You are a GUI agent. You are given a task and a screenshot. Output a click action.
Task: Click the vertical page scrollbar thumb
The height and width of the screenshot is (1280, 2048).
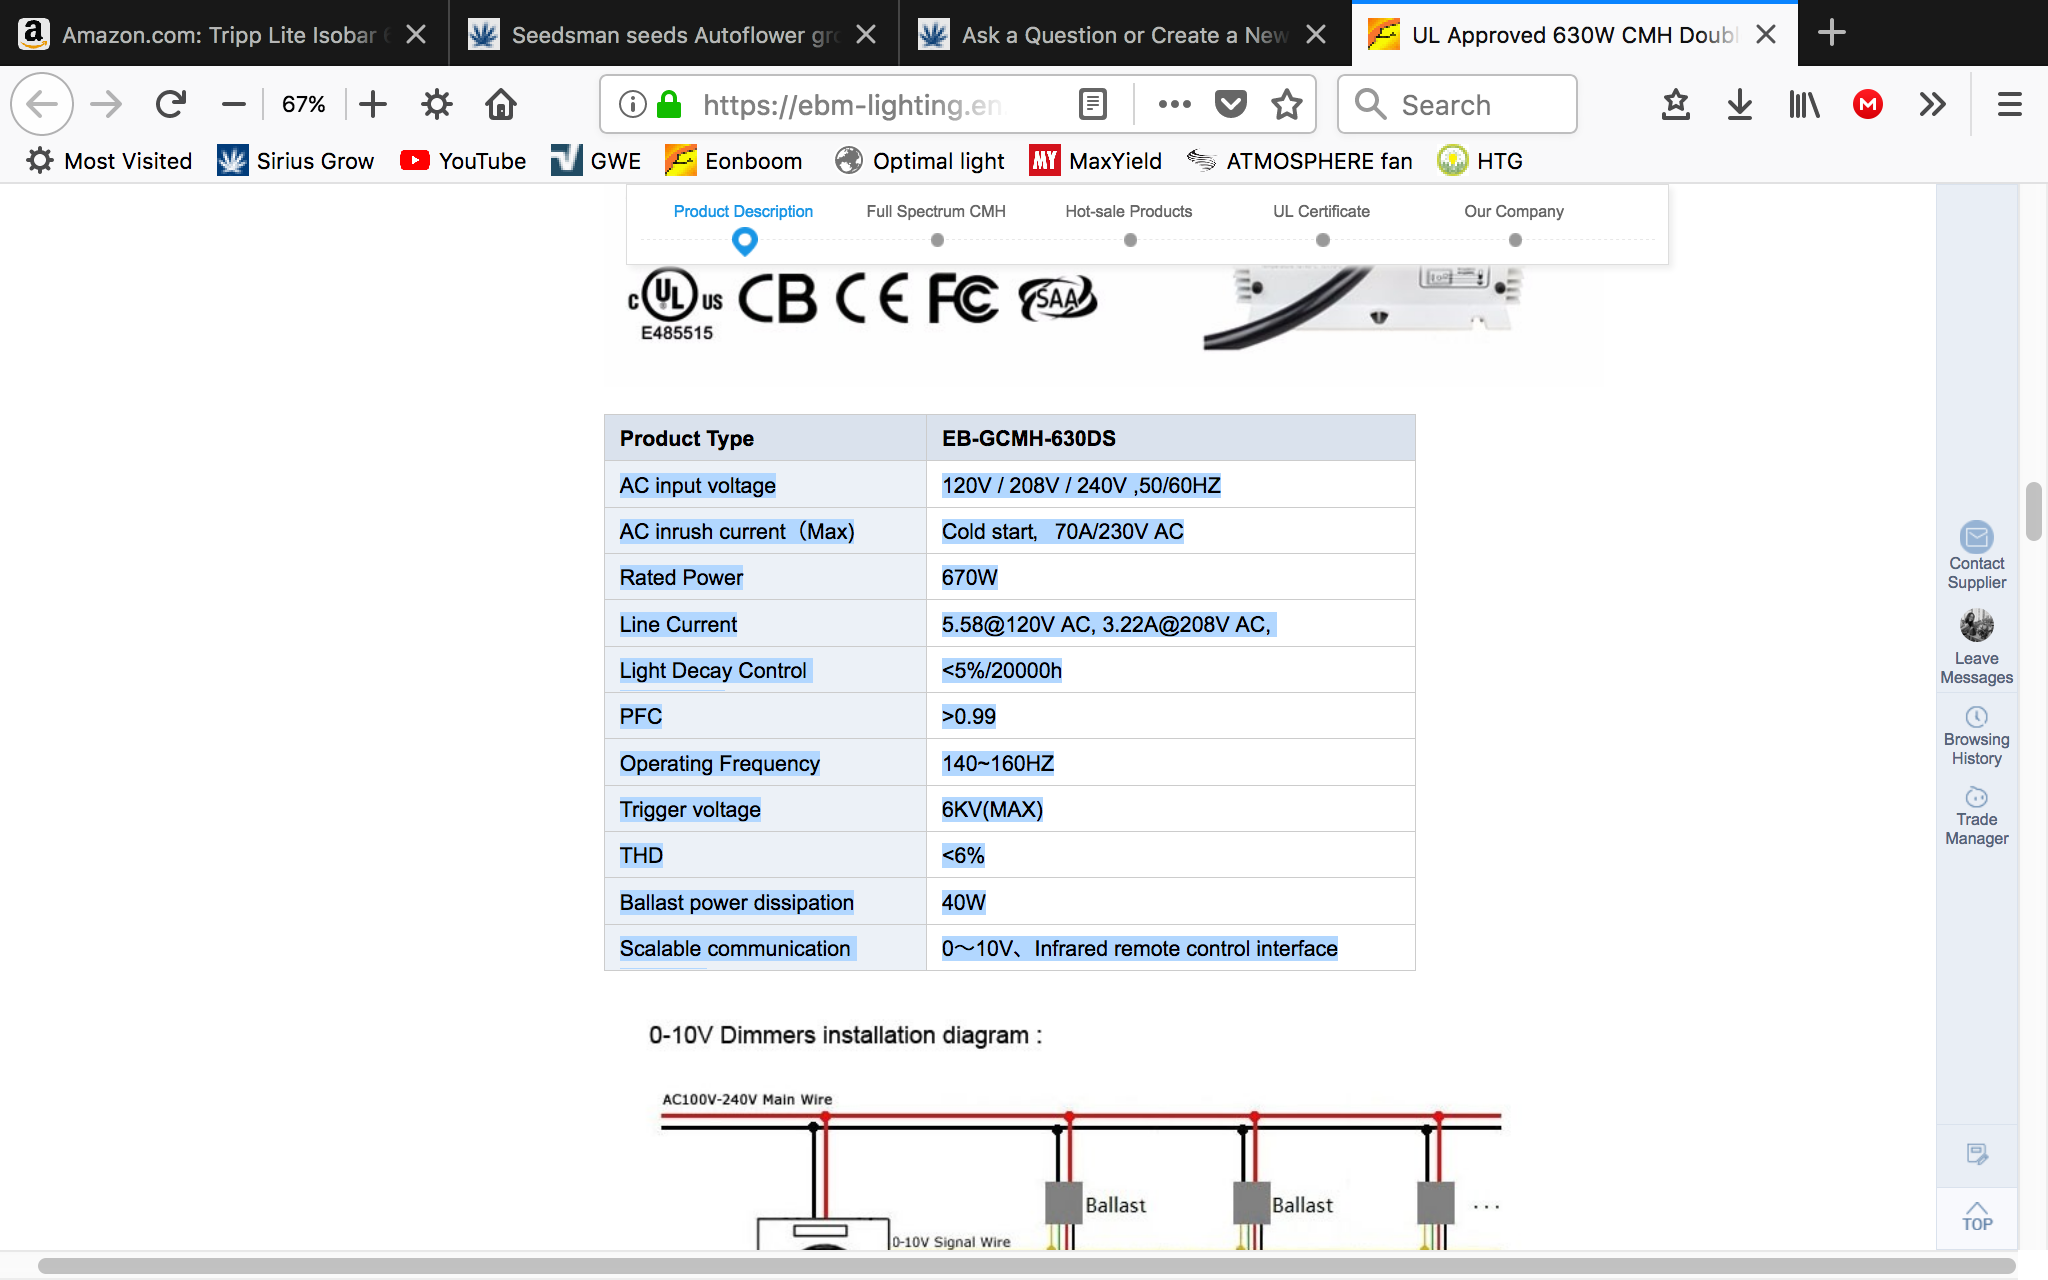click(x=2033, y=511)
